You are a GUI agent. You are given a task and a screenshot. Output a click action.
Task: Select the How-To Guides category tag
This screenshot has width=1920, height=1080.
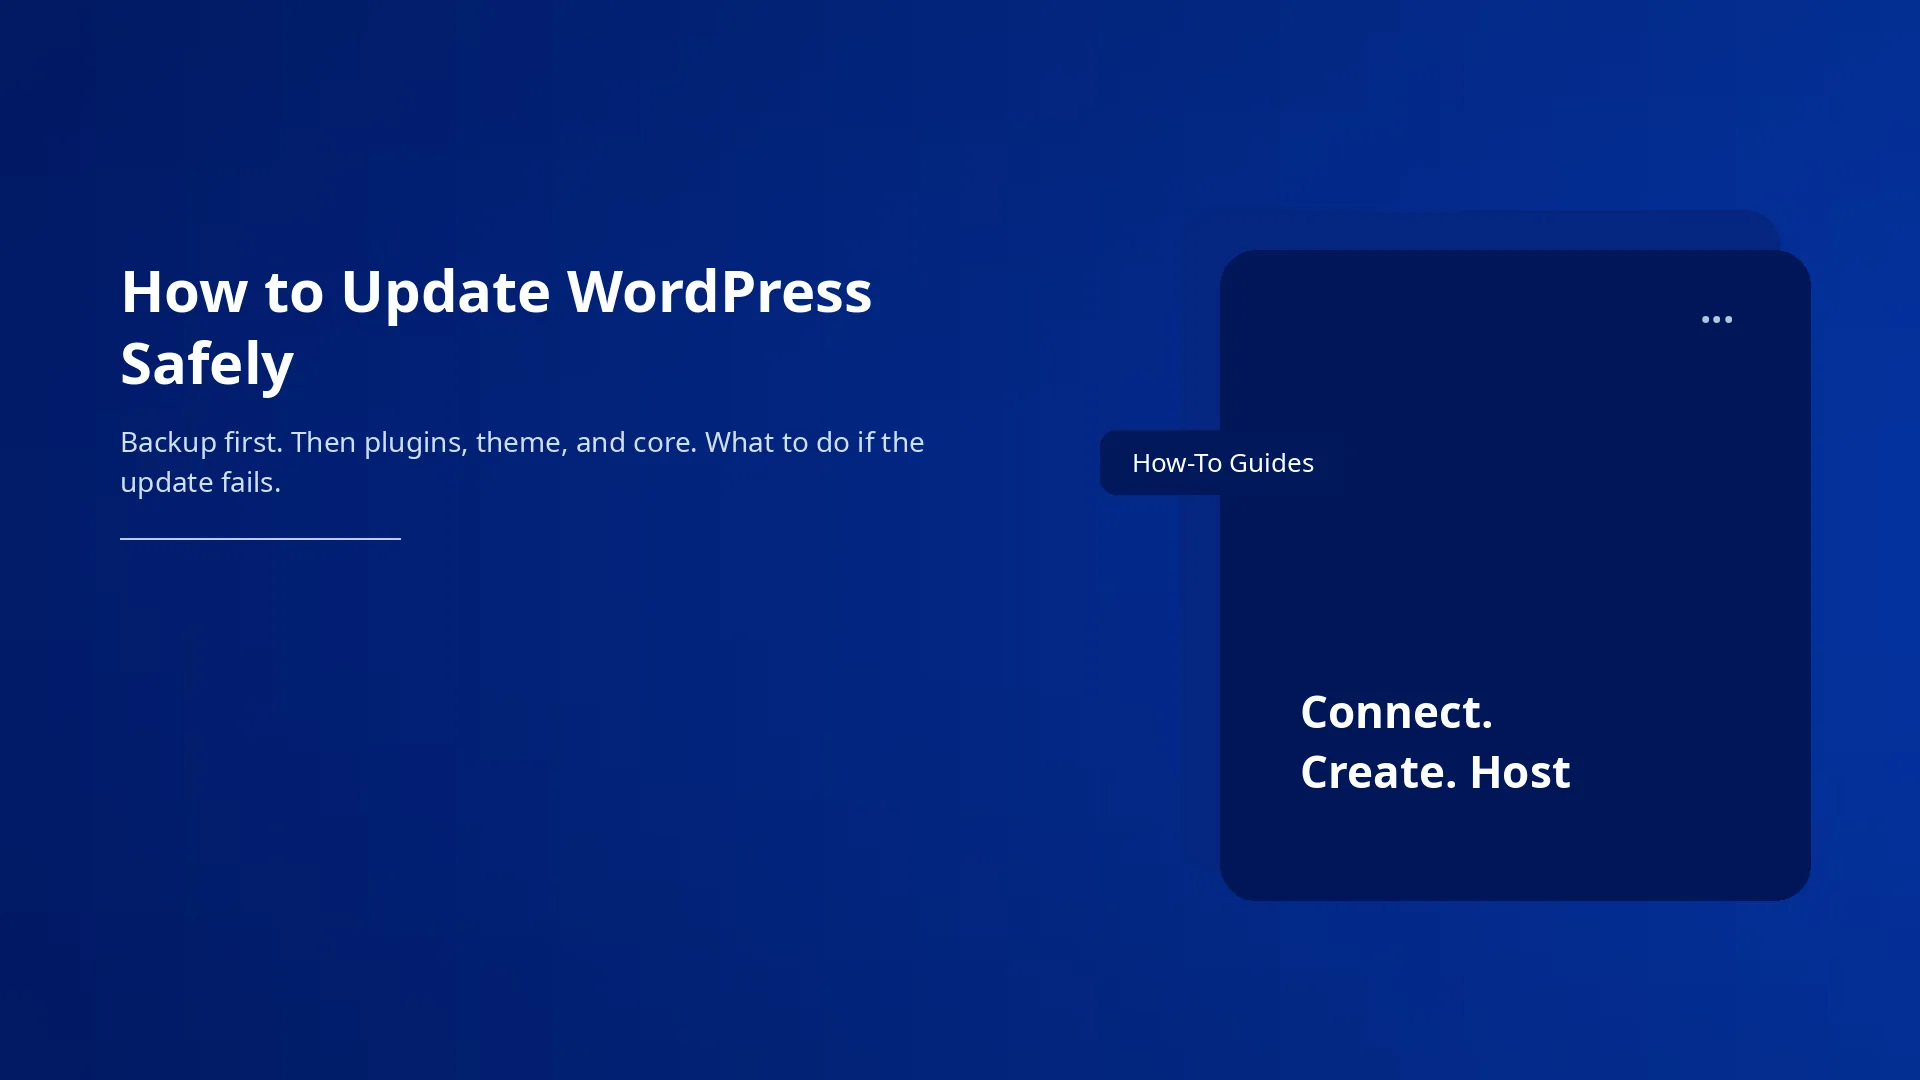tap(1223, 463)
